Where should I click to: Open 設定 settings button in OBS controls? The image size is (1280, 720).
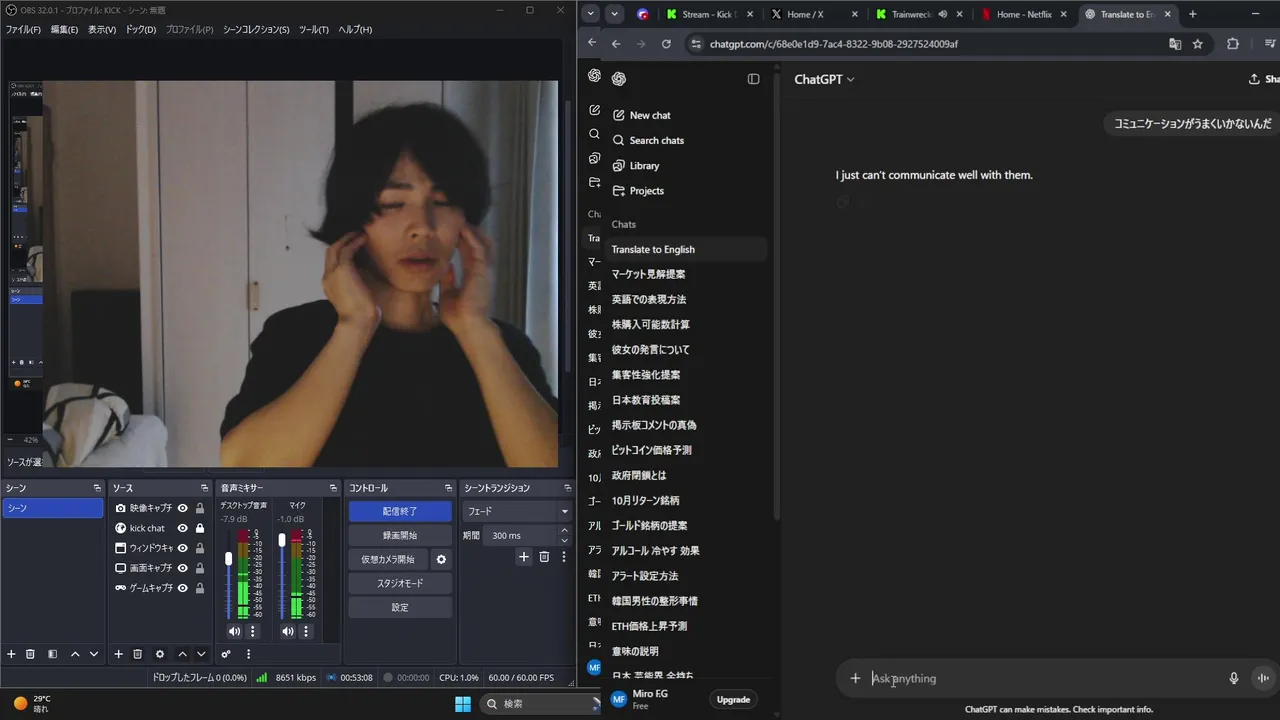tap(400, 607)
